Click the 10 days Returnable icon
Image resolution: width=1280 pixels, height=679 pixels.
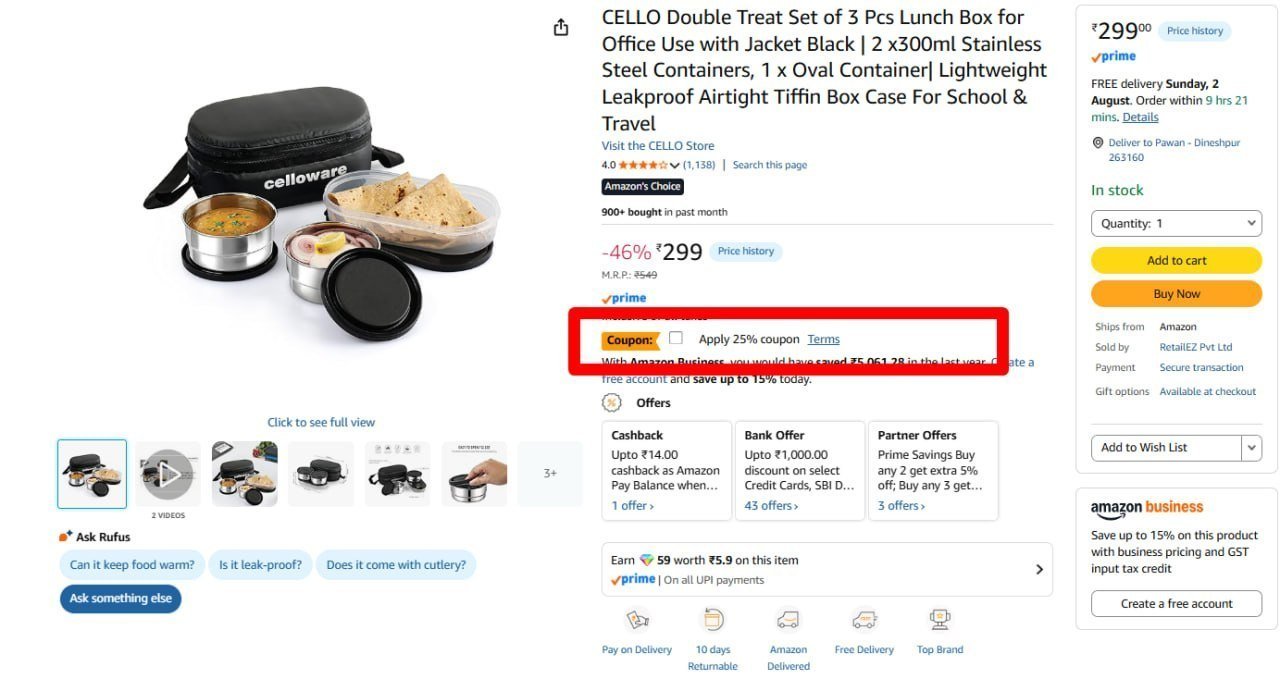coord(713,620)
